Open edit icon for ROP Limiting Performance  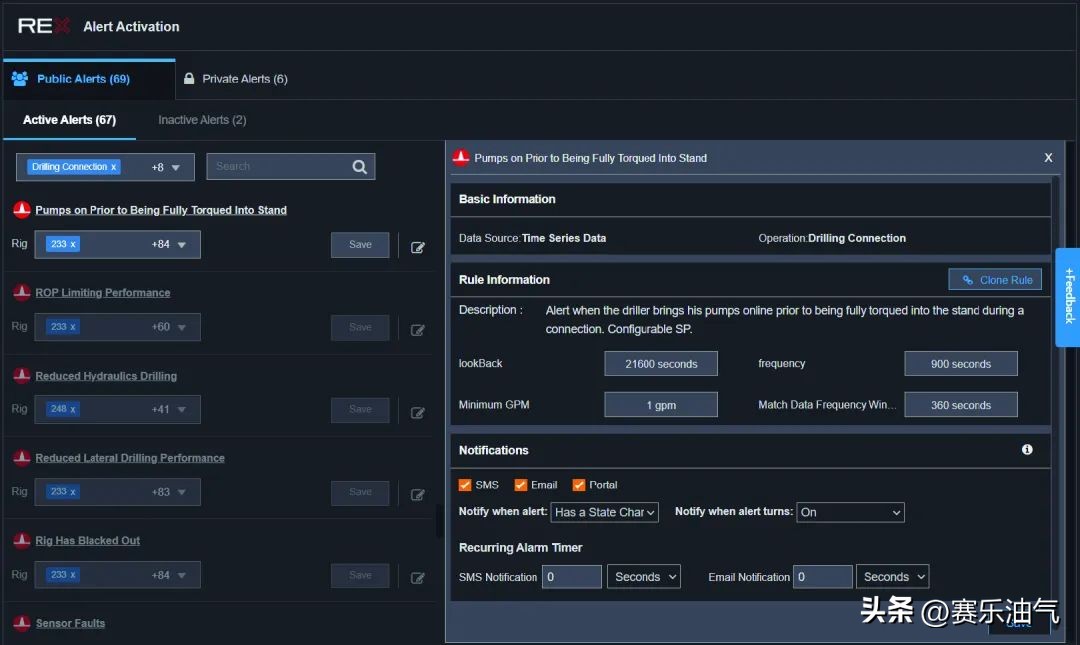(x=418, y=329)
